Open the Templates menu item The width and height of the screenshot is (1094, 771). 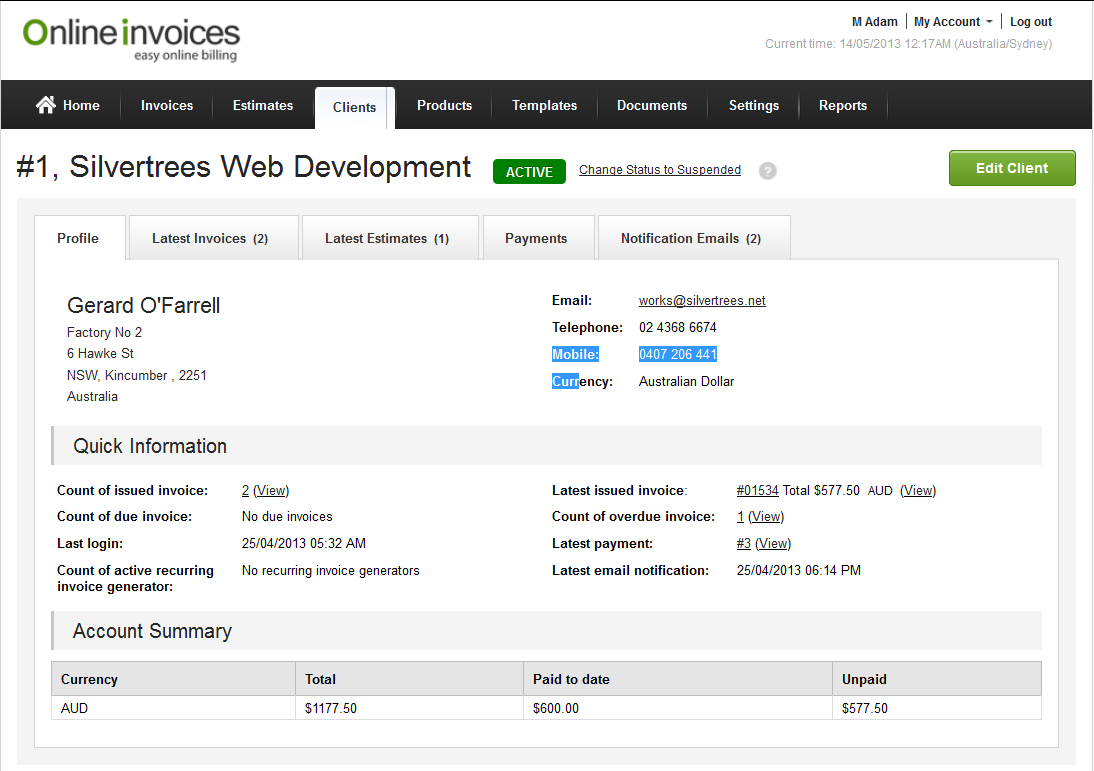click(x=544, y=105)
